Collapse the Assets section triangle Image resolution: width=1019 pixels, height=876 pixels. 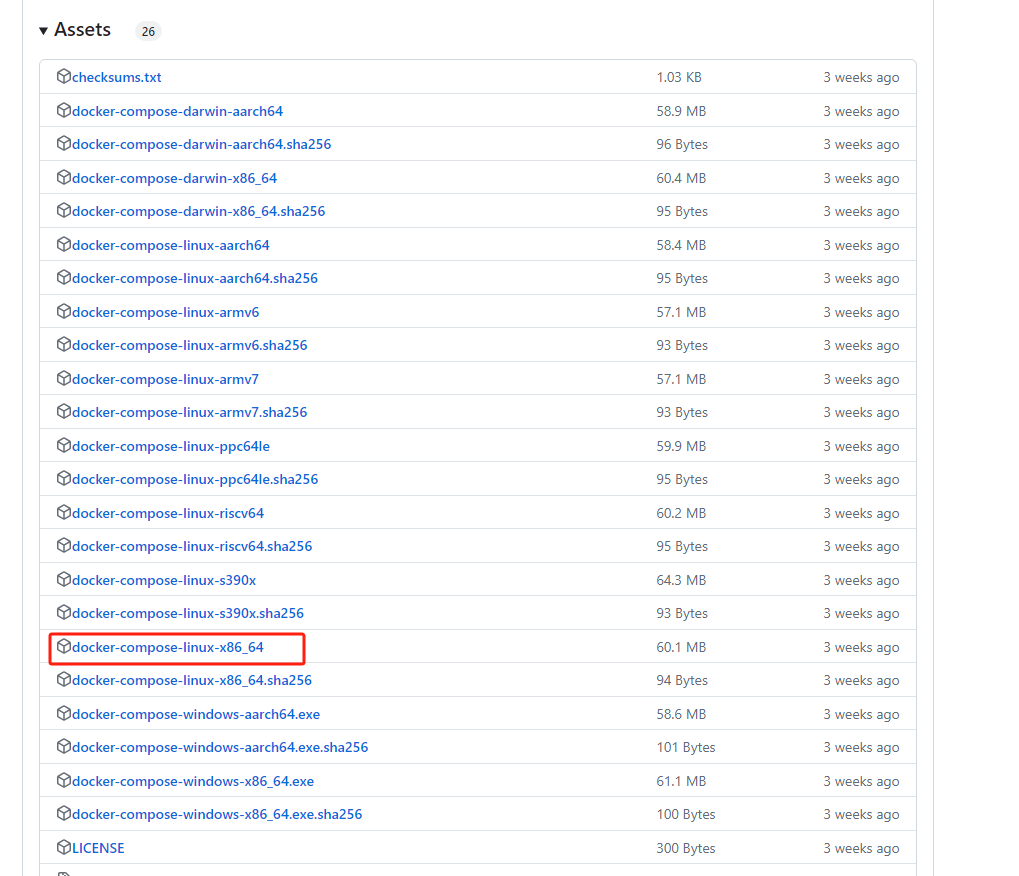44,31
